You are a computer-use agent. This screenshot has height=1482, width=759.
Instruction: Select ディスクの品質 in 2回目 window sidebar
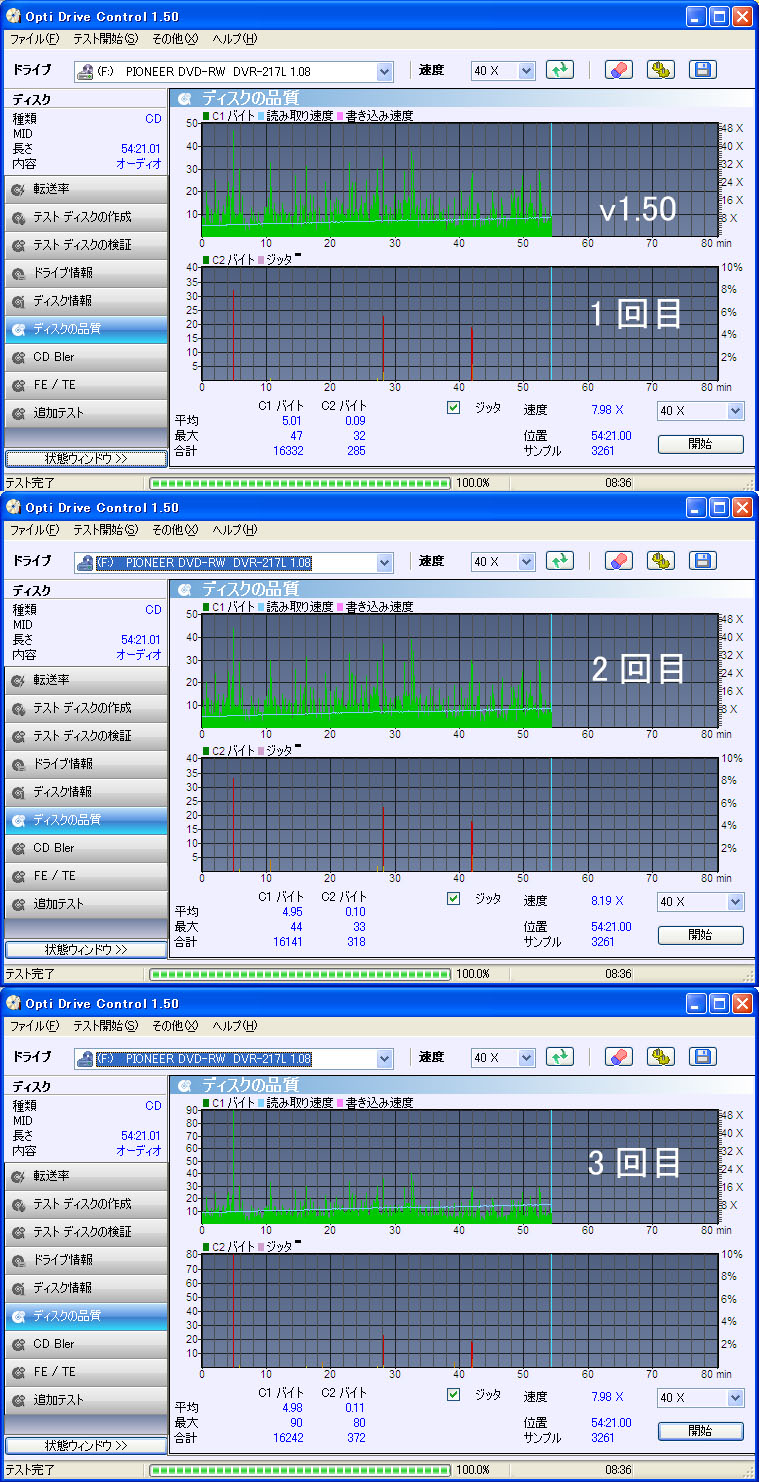pyautogui.click(x=86, y=820)
